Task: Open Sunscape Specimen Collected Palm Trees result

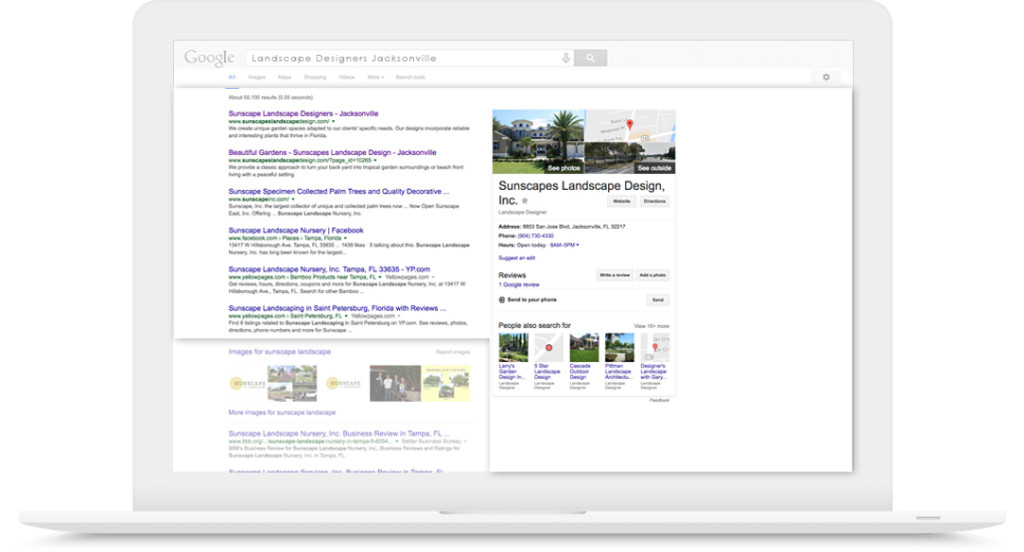Action: tap(339, 191)
